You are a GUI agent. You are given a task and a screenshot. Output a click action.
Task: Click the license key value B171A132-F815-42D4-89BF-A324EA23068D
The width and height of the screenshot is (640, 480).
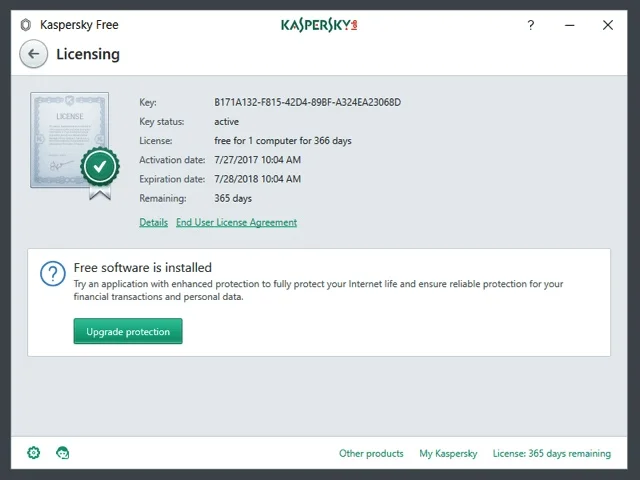(307, 102)
